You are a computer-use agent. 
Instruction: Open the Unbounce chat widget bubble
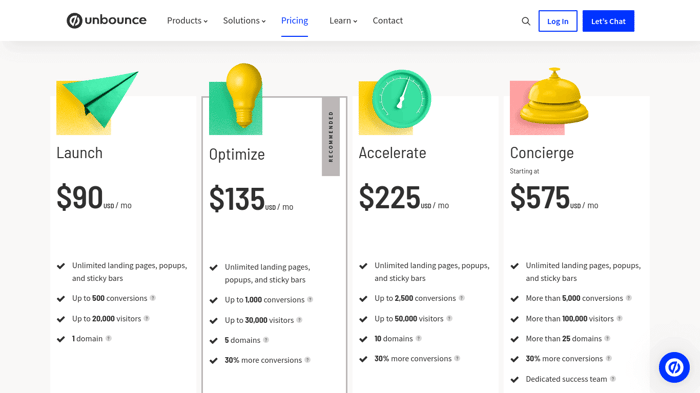pos(674,368)
